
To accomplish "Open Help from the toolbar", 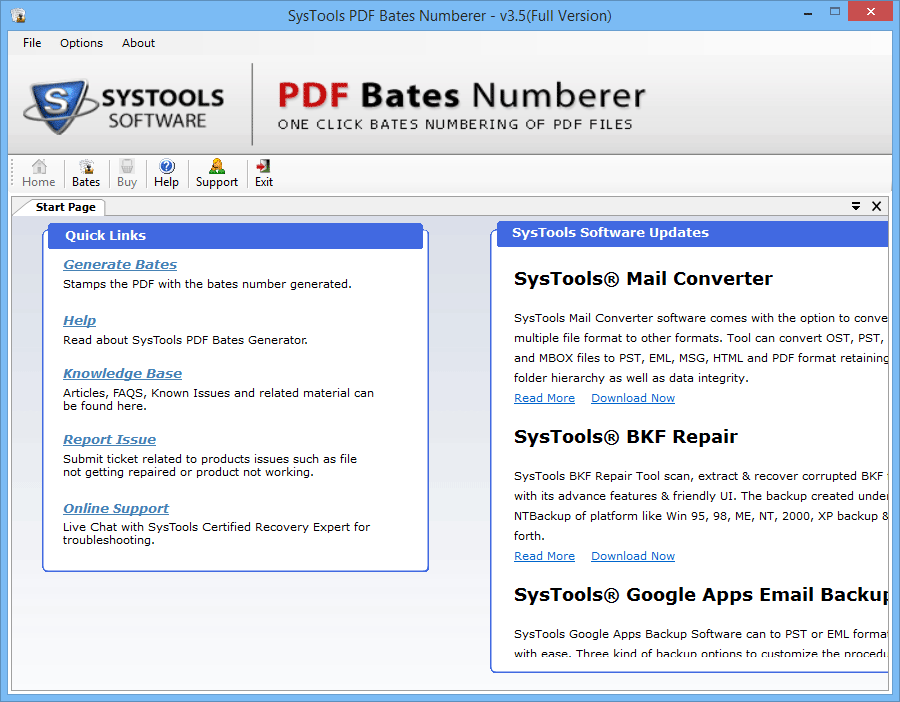I will tap(166, 173).
